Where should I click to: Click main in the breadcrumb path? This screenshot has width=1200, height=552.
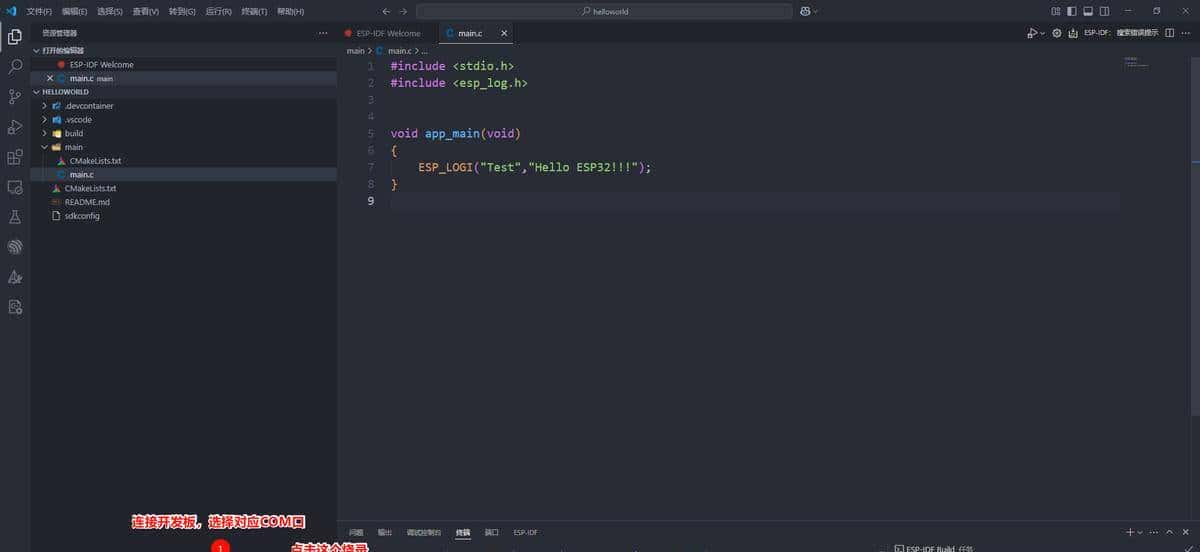(x=355, y=50)
